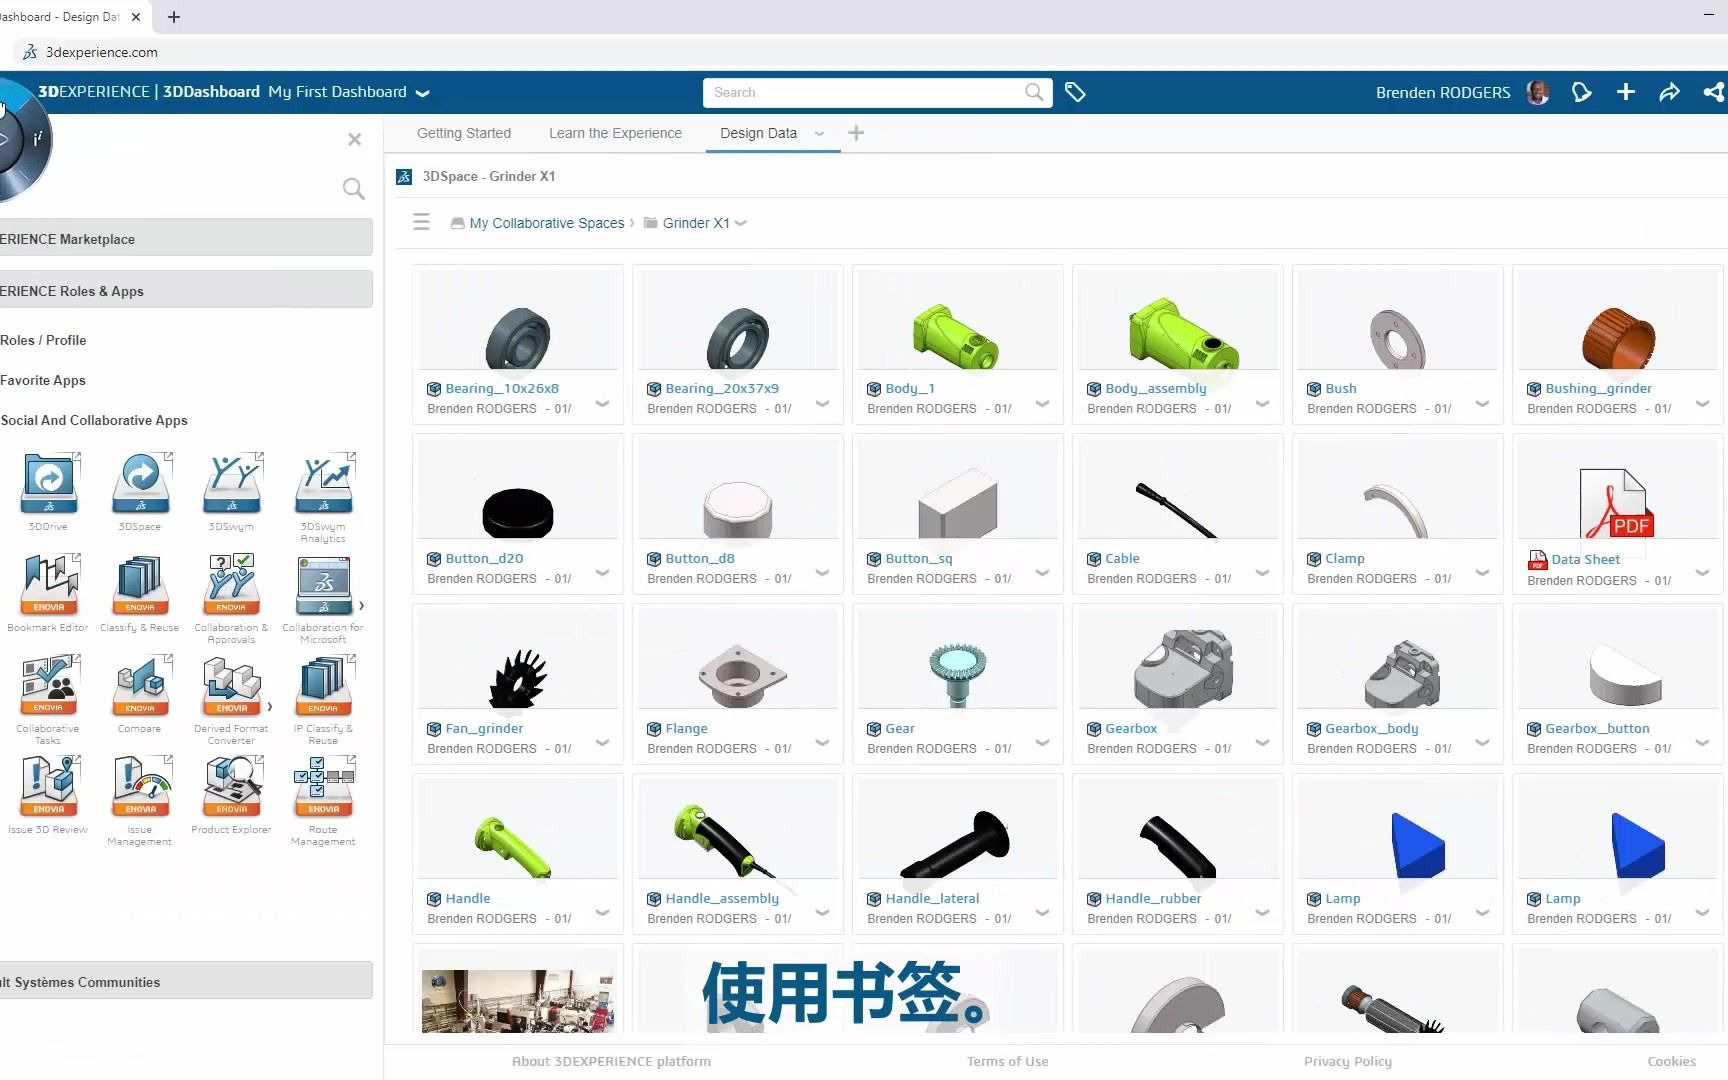Click the share icon in the top bar
1728x1080 pixels.
(x=1713, y=92)
